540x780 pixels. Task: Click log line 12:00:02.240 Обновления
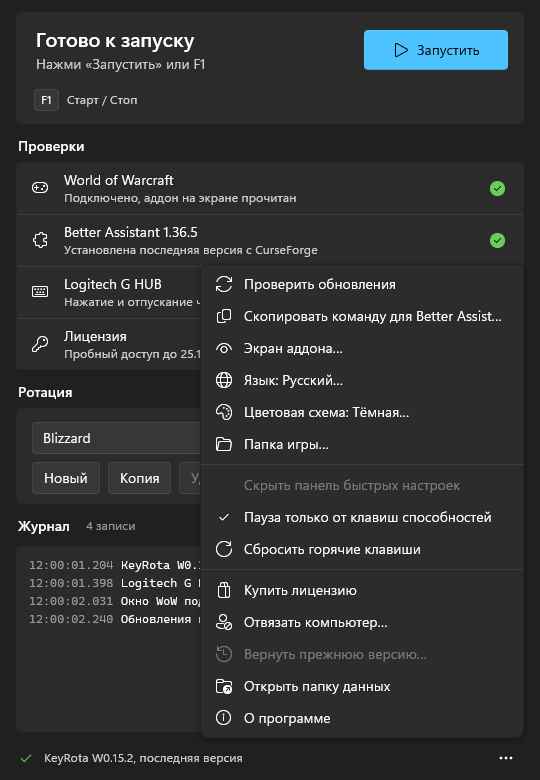tap(114, 619)
